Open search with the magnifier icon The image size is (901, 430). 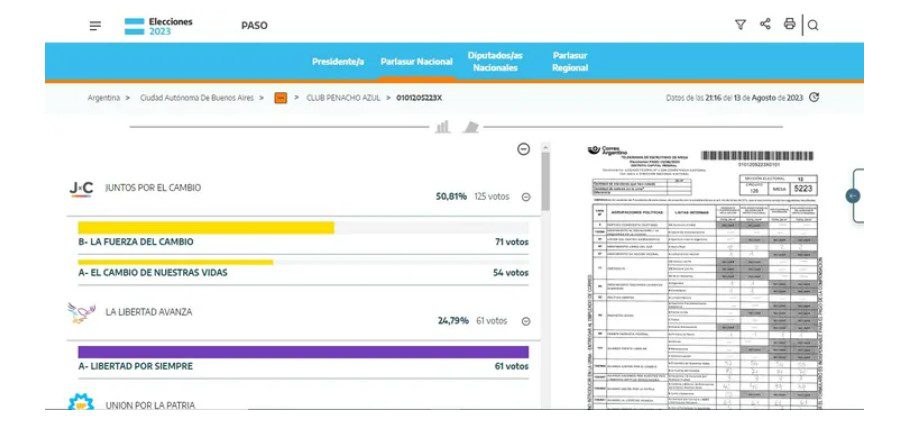coord(814,25)
